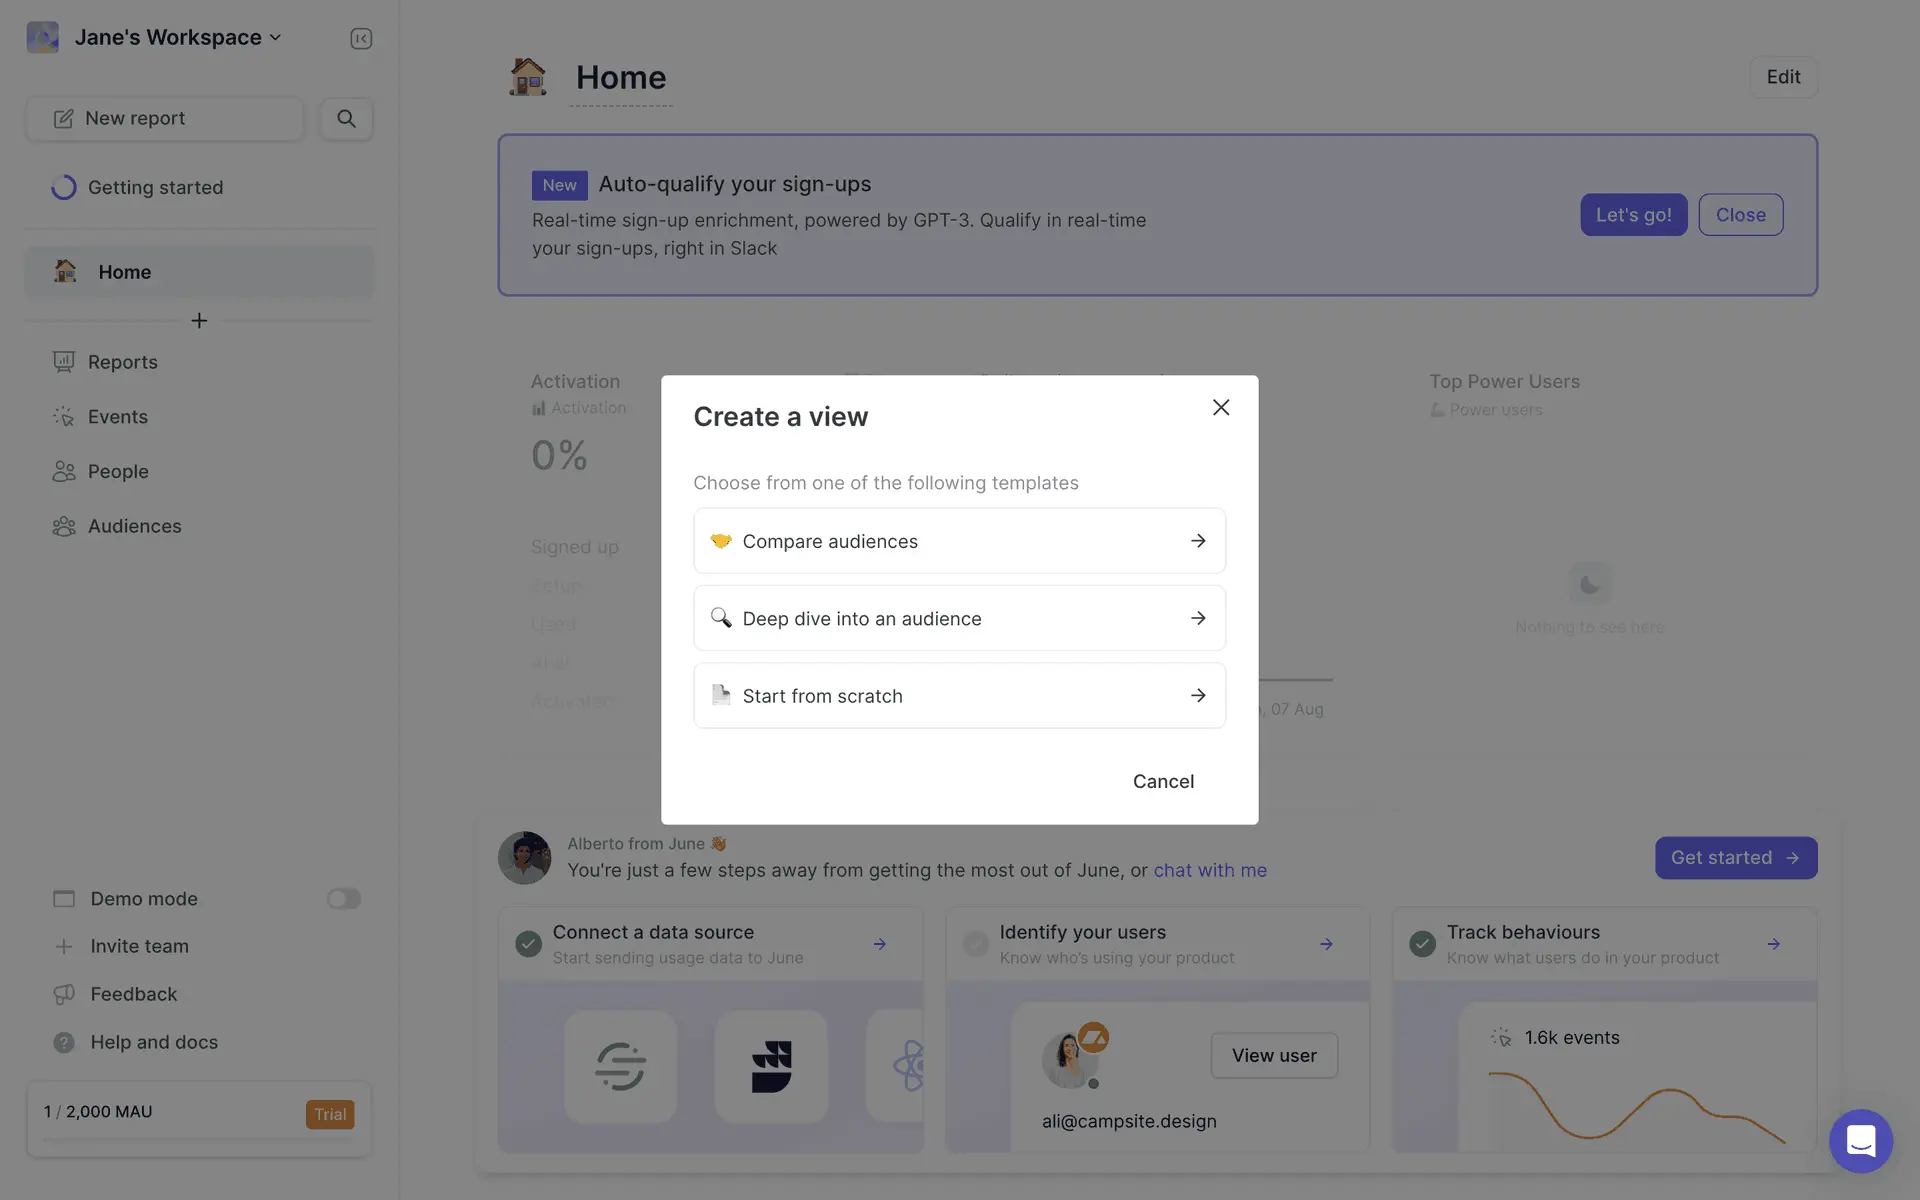Click the New report field
The image size is (1920, 1200).
164,118
